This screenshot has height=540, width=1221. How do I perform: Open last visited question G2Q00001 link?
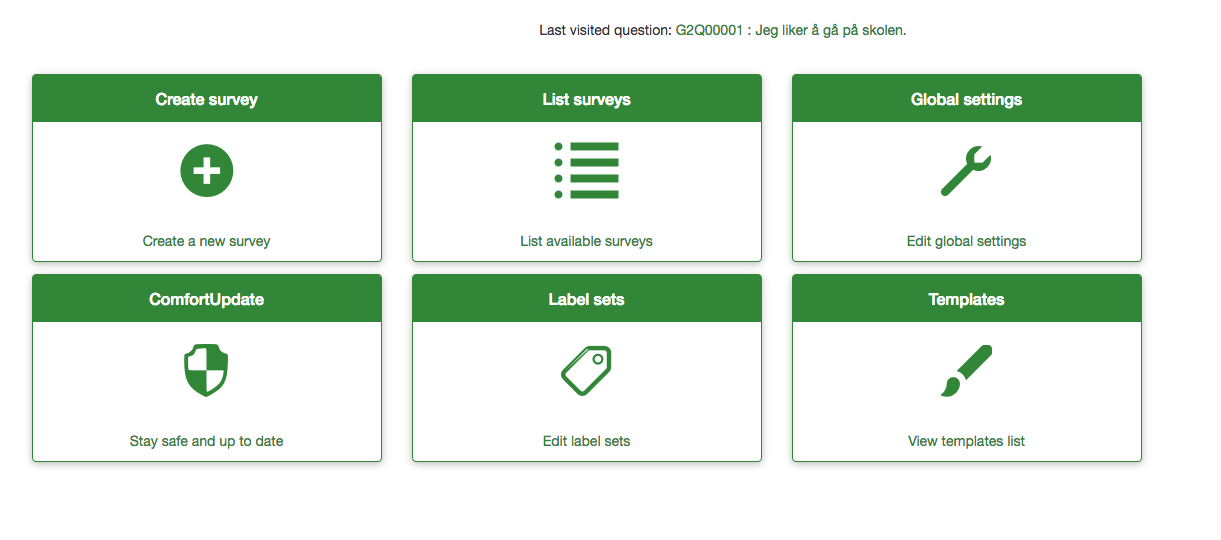pos(791,30)
